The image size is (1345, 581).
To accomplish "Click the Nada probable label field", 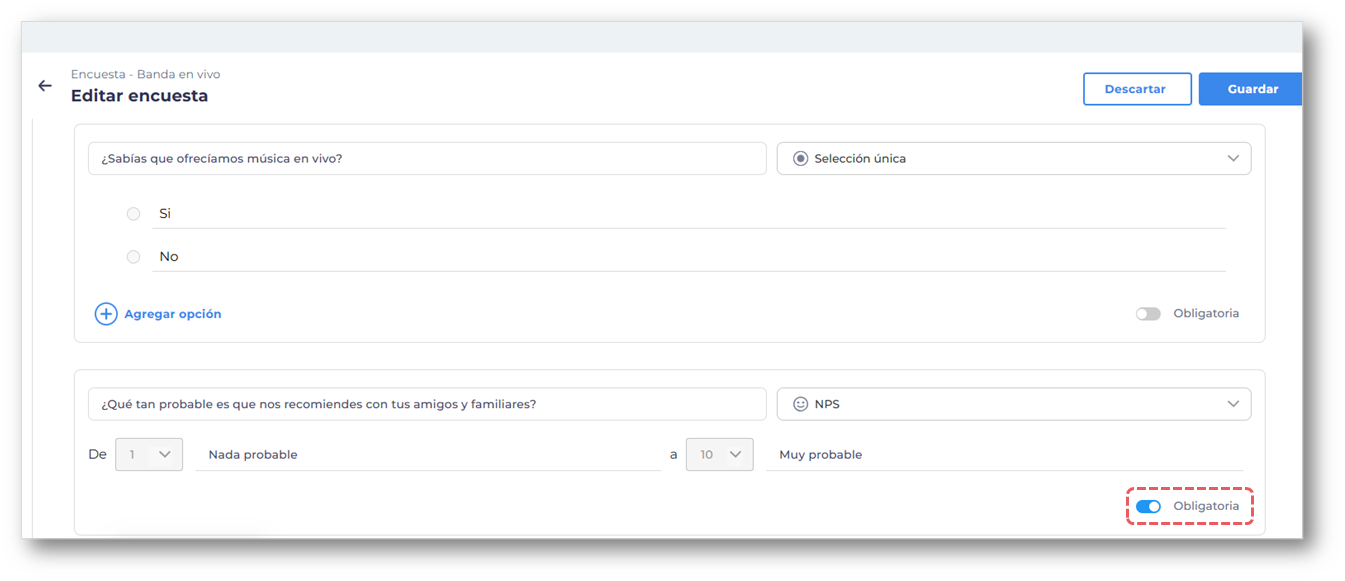I will coord(428,455).
